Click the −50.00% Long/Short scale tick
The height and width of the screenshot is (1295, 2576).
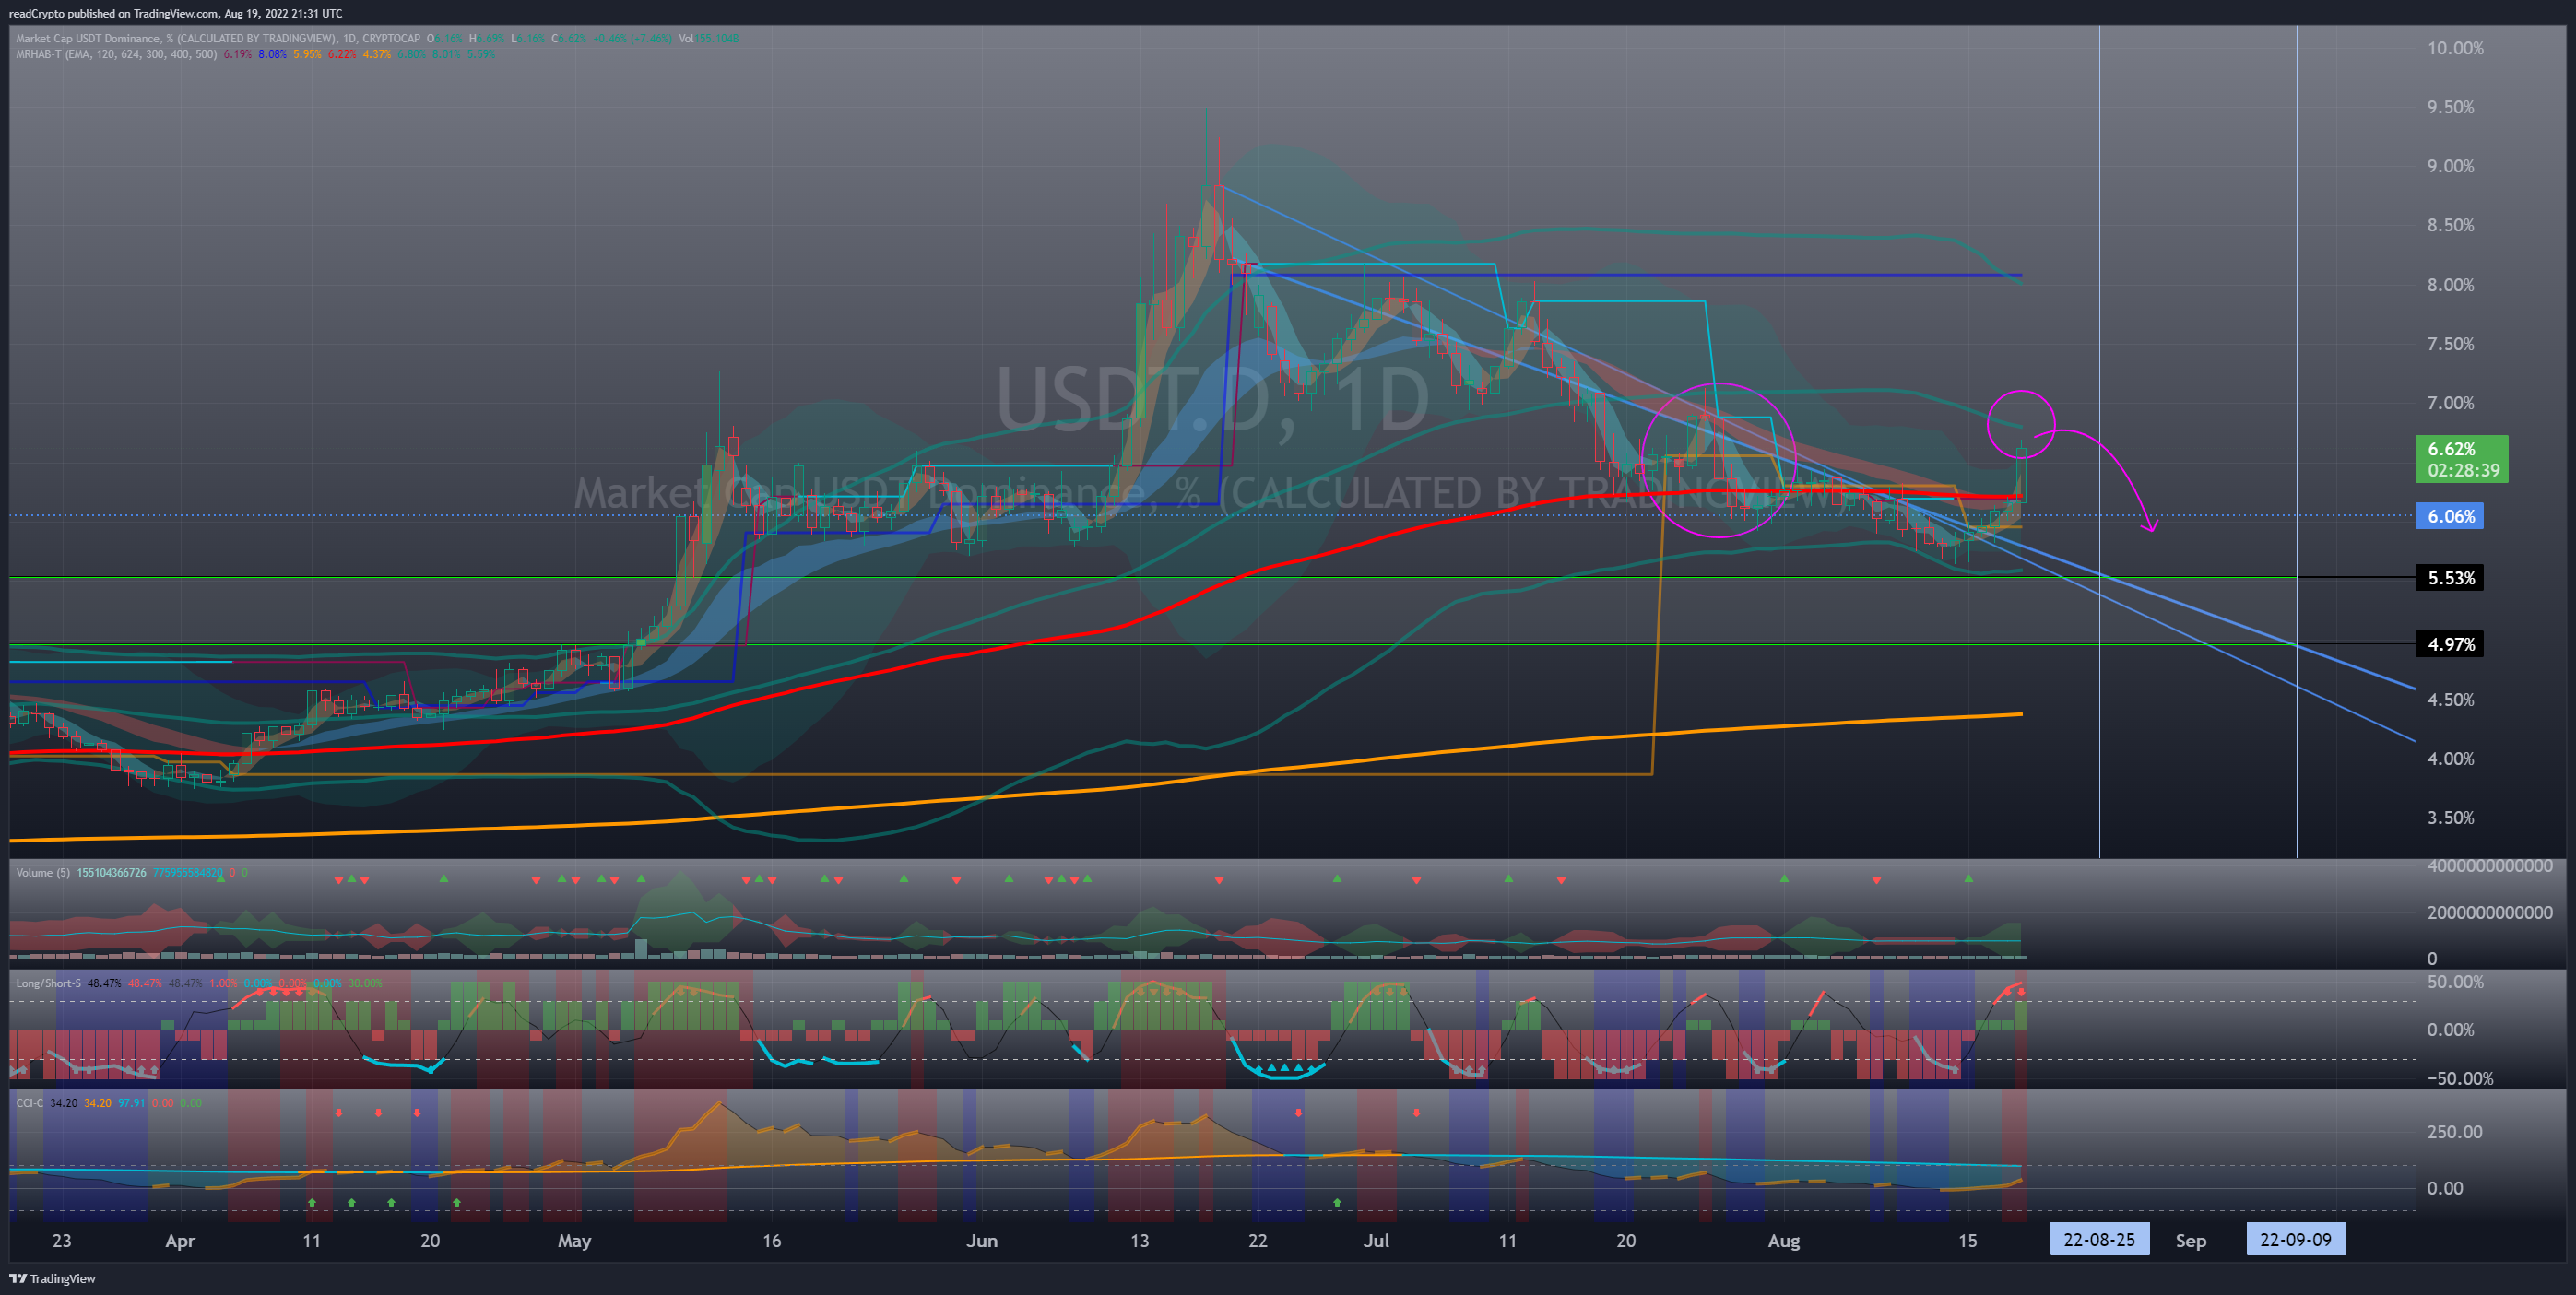click(x=2459, y=1078)
